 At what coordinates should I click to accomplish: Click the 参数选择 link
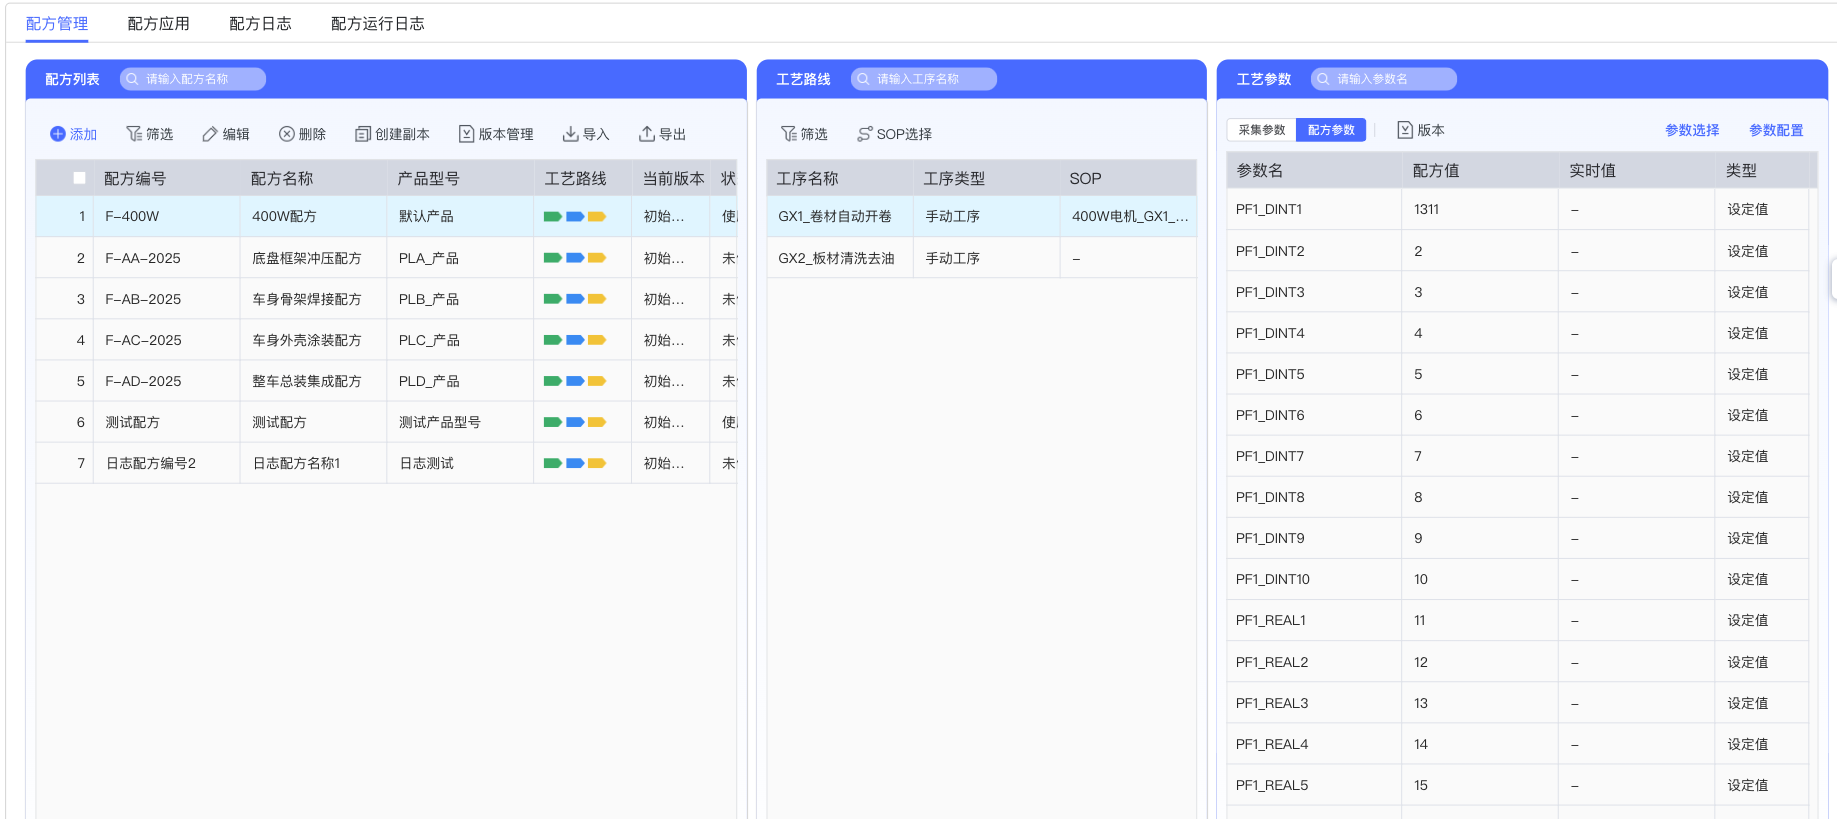point(1691,130)
